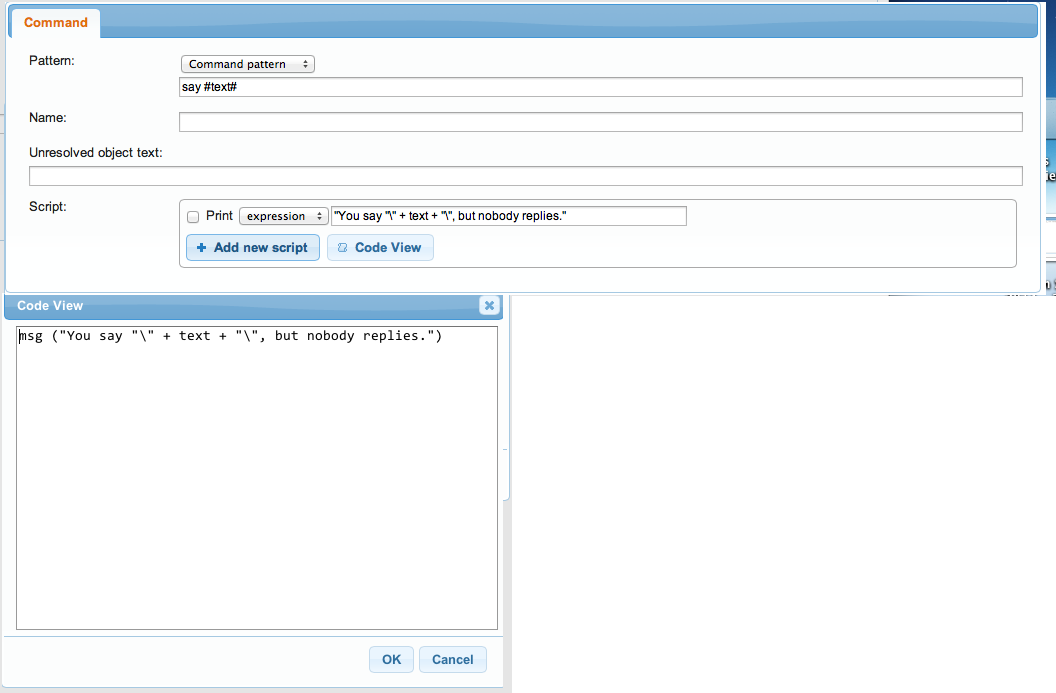Open the expression type dropdown
This screenshot has height=693, width=1056.
(283, 215)
